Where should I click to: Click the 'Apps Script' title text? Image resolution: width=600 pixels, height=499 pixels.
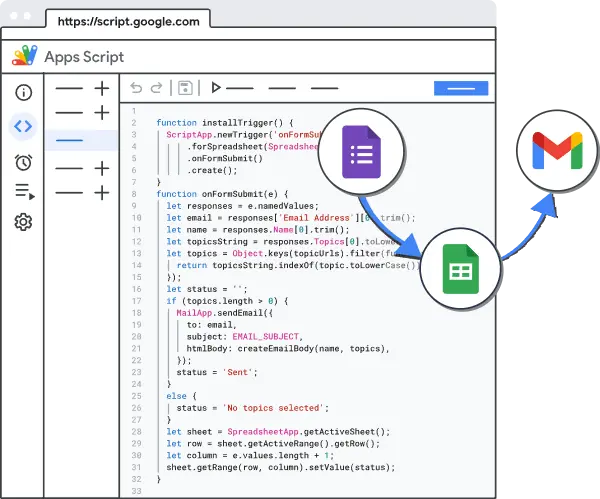tap(84, 57)
